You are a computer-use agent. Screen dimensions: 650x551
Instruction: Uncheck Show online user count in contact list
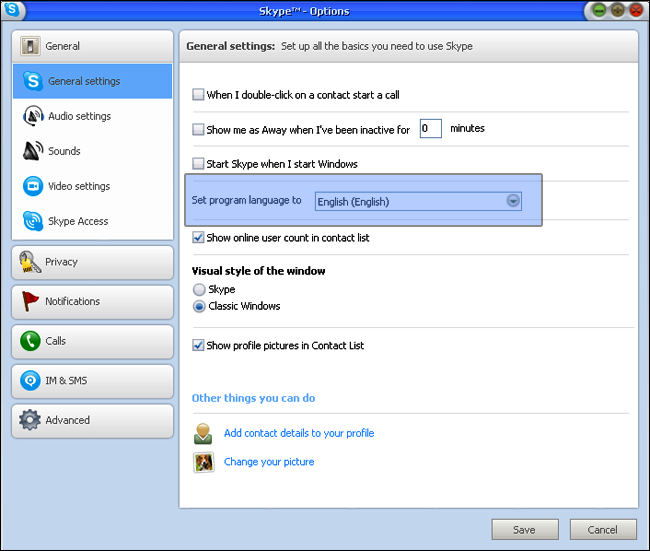(198, 238)
